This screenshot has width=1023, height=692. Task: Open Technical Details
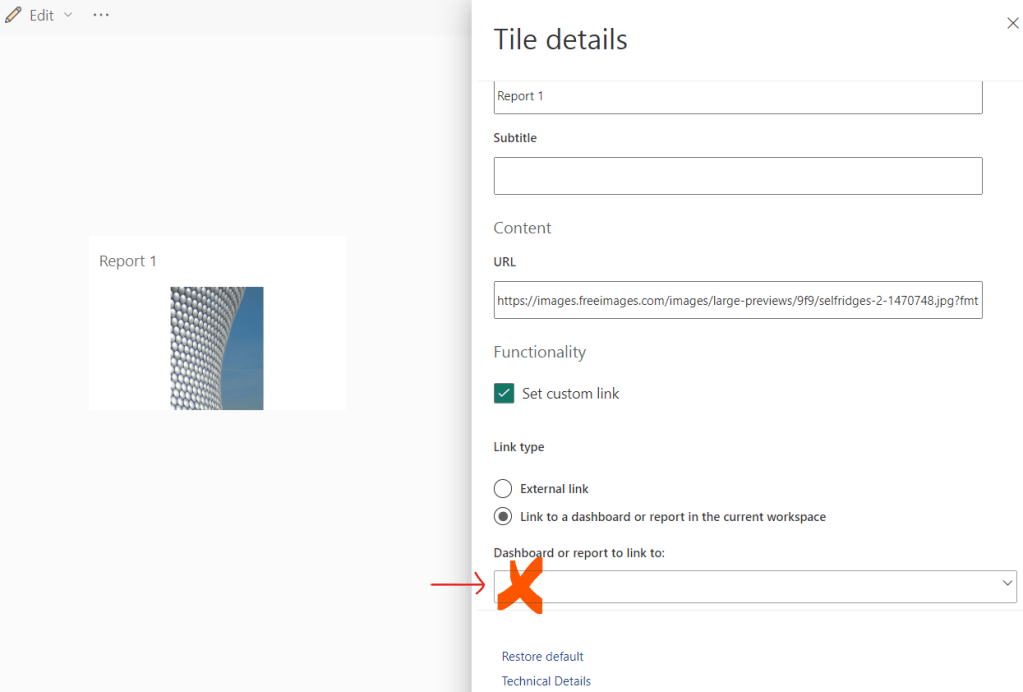click(x=546, y=680)
